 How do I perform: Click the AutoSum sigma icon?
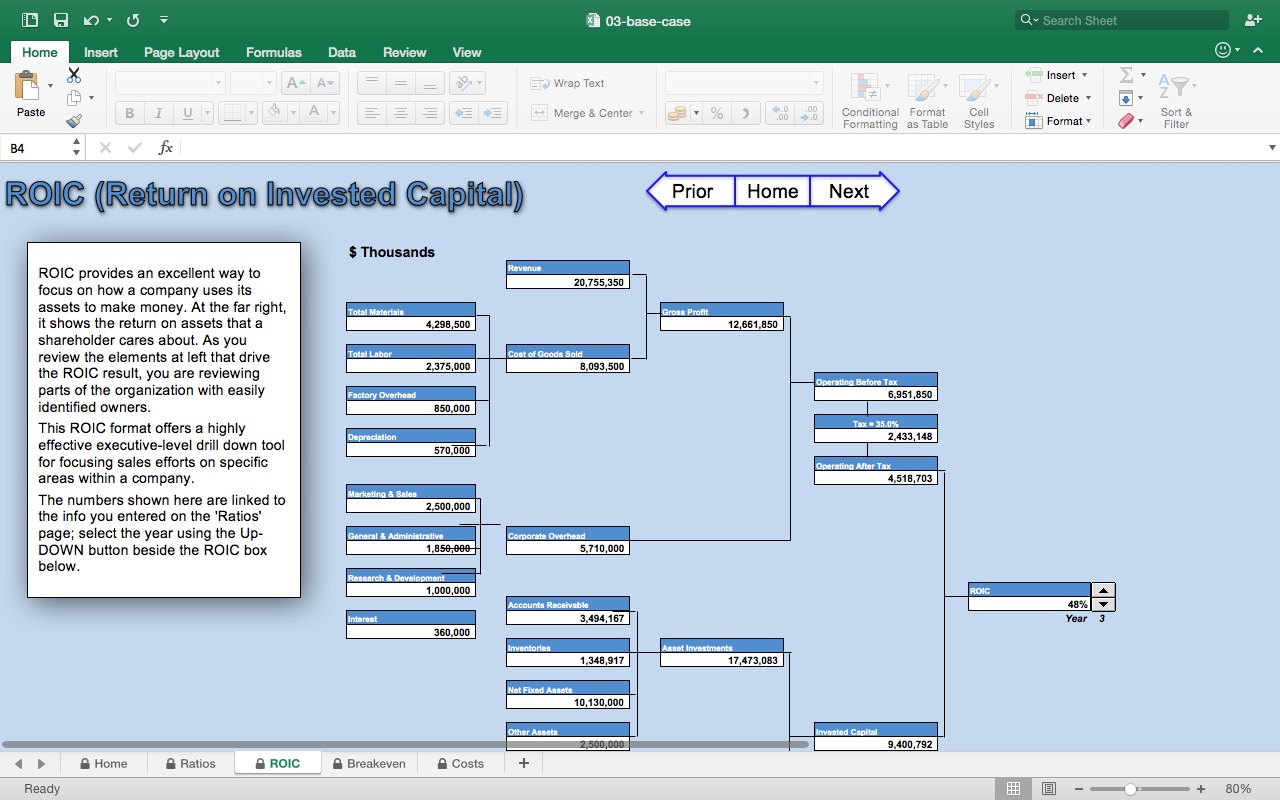pyautogui.click(x=1126, y=75)
